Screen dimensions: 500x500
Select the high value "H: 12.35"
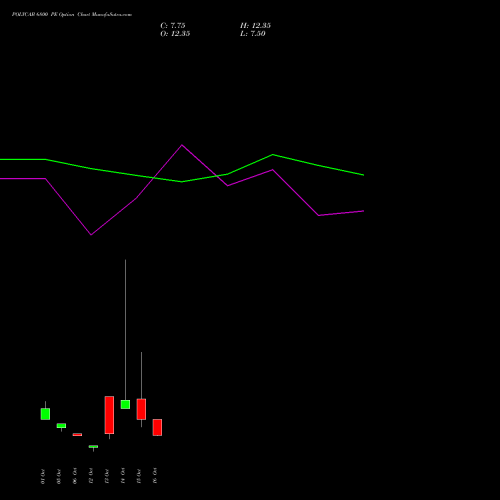point(255,26)
